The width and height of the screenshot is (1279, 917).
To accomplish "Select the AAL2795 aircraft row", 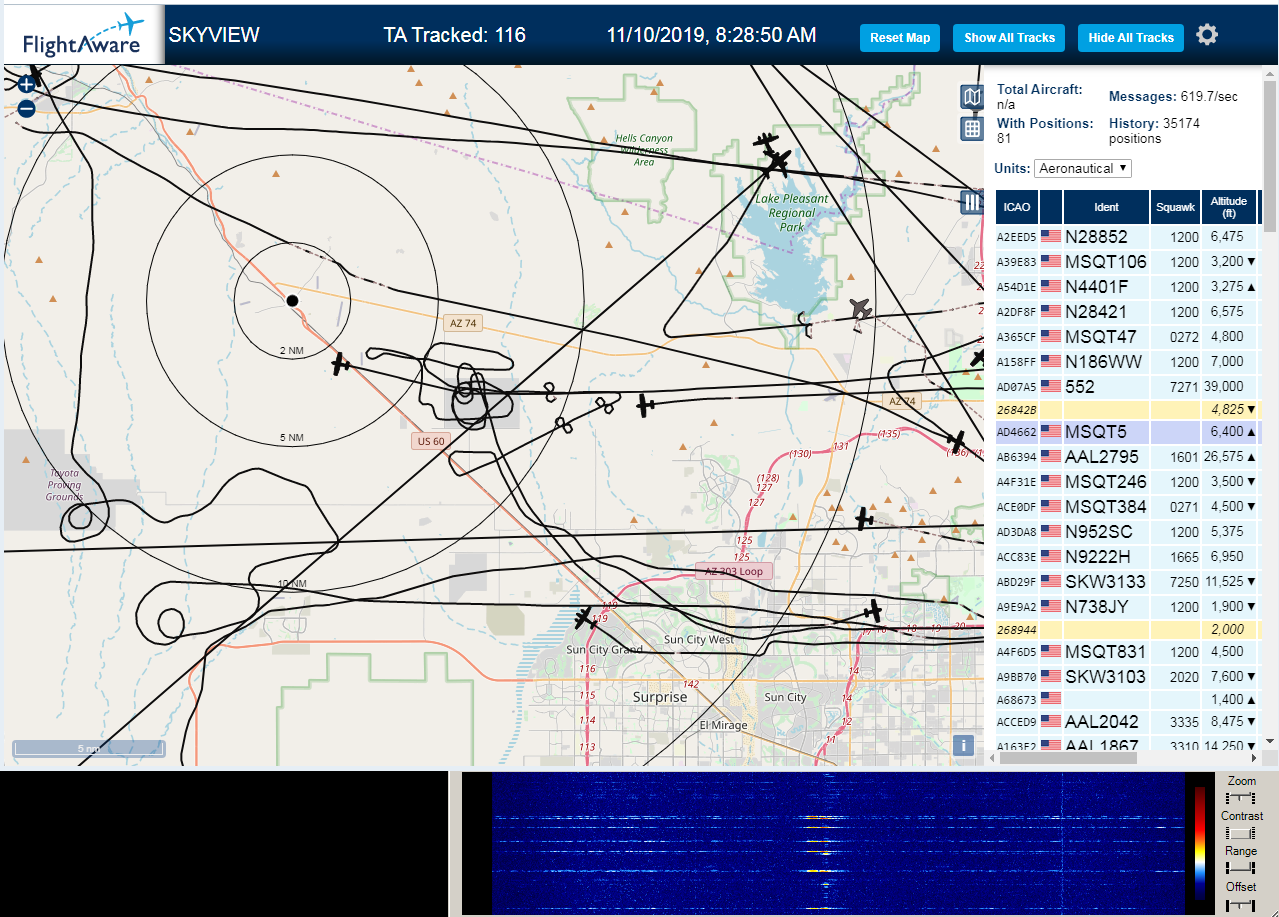I will coord(1129,457).
